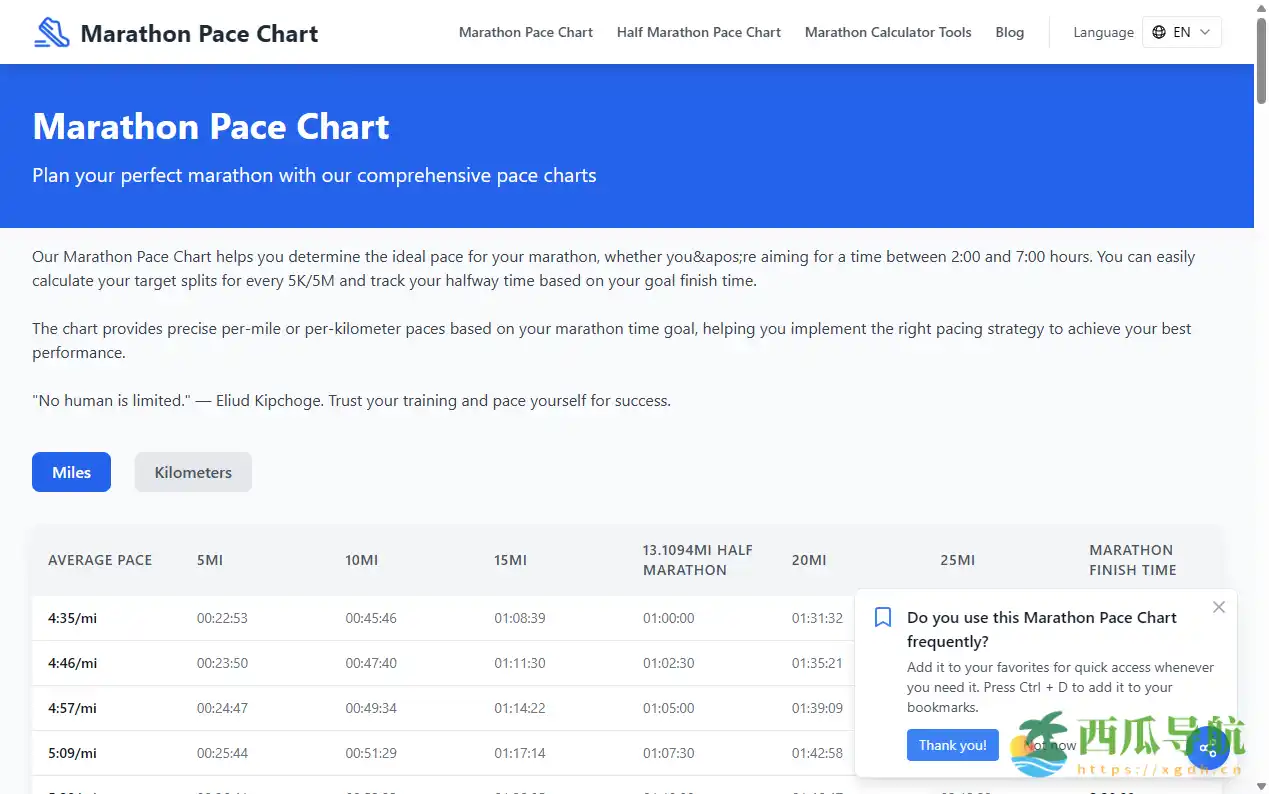The width and height of the screenshot is (1269, 794).
Task: Switch the pace chart to Kilometers
Action: [193, 471]
